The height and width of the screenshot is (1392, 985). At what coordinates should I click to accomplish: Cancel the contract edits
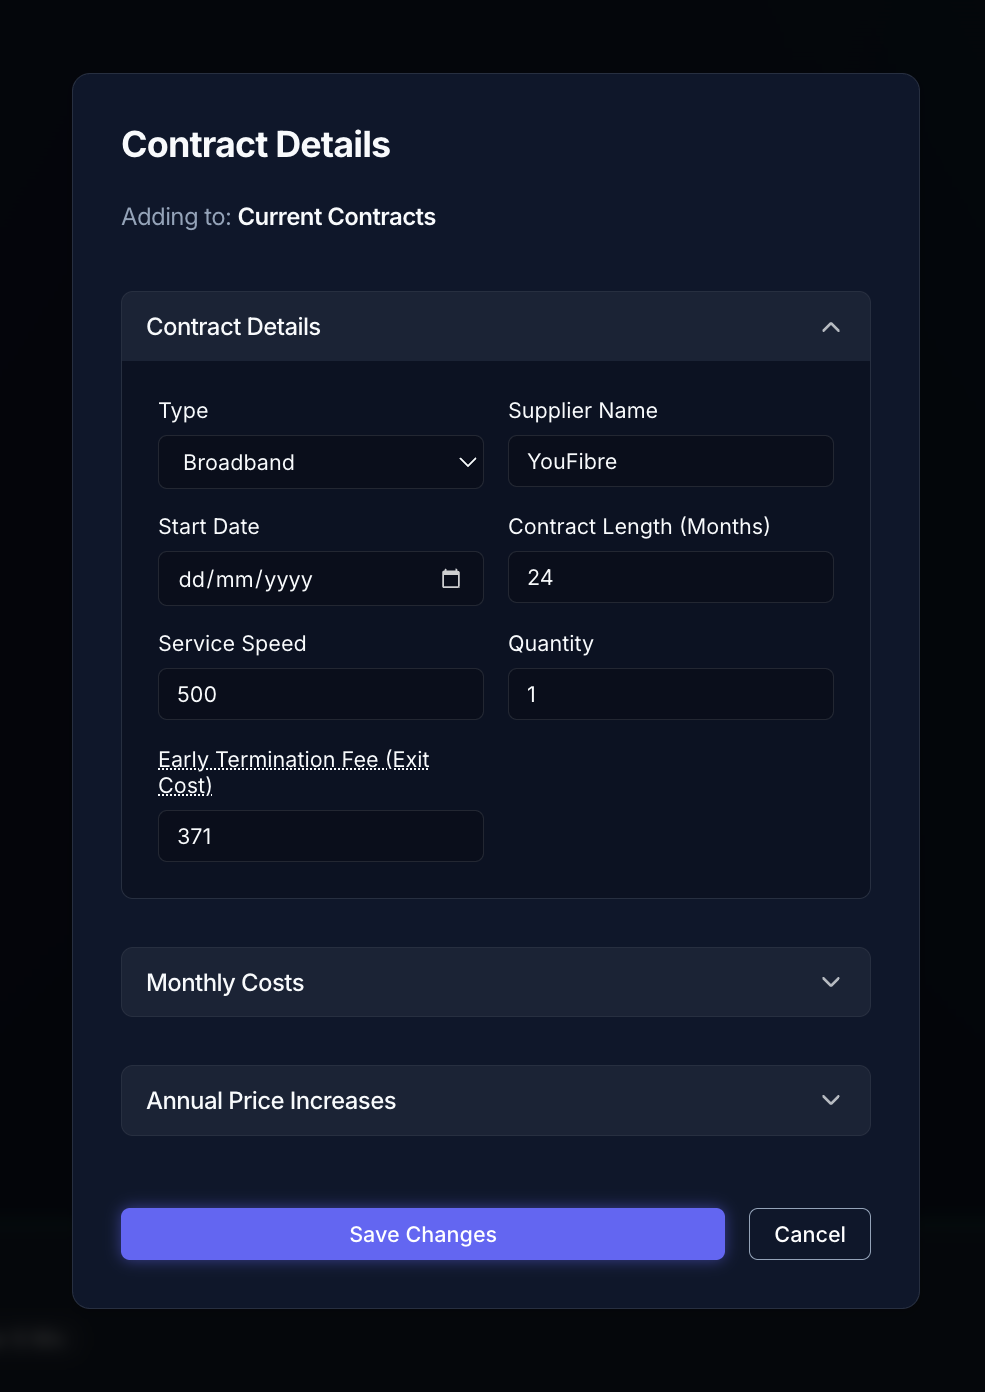click(809, 1234)
